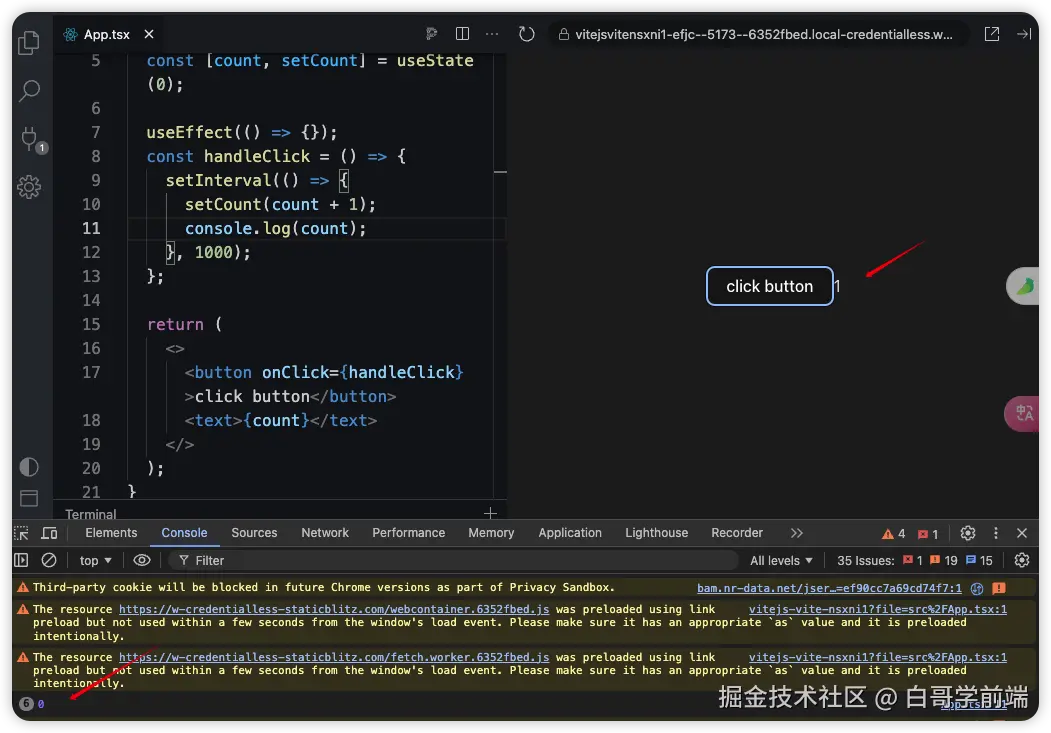
Task: Open the All levels dropdown
Action: tap(782, 561)
